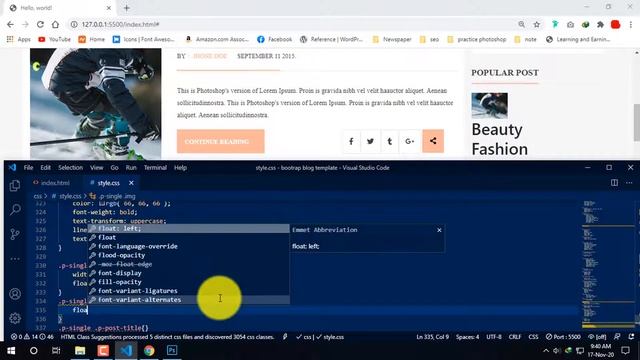Open Photoshop from taskbar
The image size is (640, 360).
click(172, 351)
